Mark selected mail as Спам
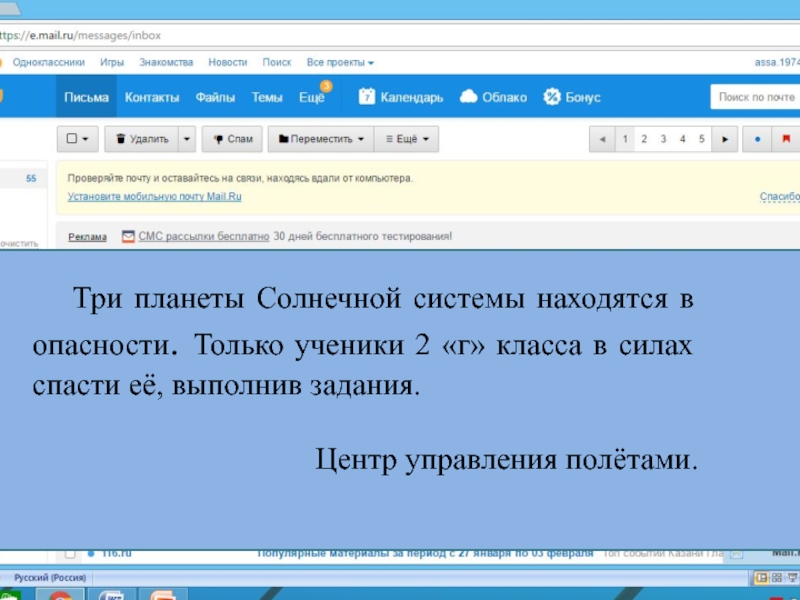This screenshot has width=800, height=600. click(x=231, y=139)
